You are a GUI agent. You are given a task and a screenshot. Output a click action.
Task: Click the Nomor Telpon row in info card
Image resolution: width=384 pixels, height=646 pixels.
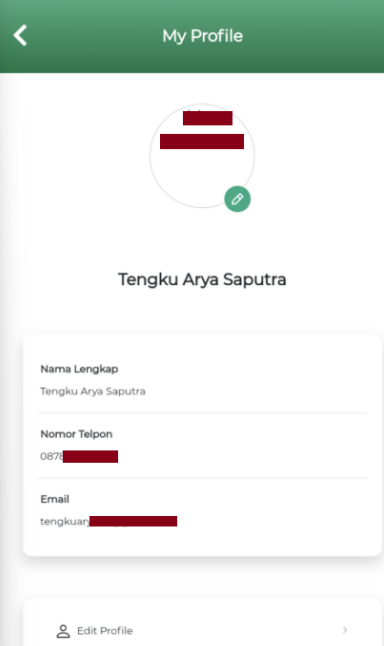(202, 445)
